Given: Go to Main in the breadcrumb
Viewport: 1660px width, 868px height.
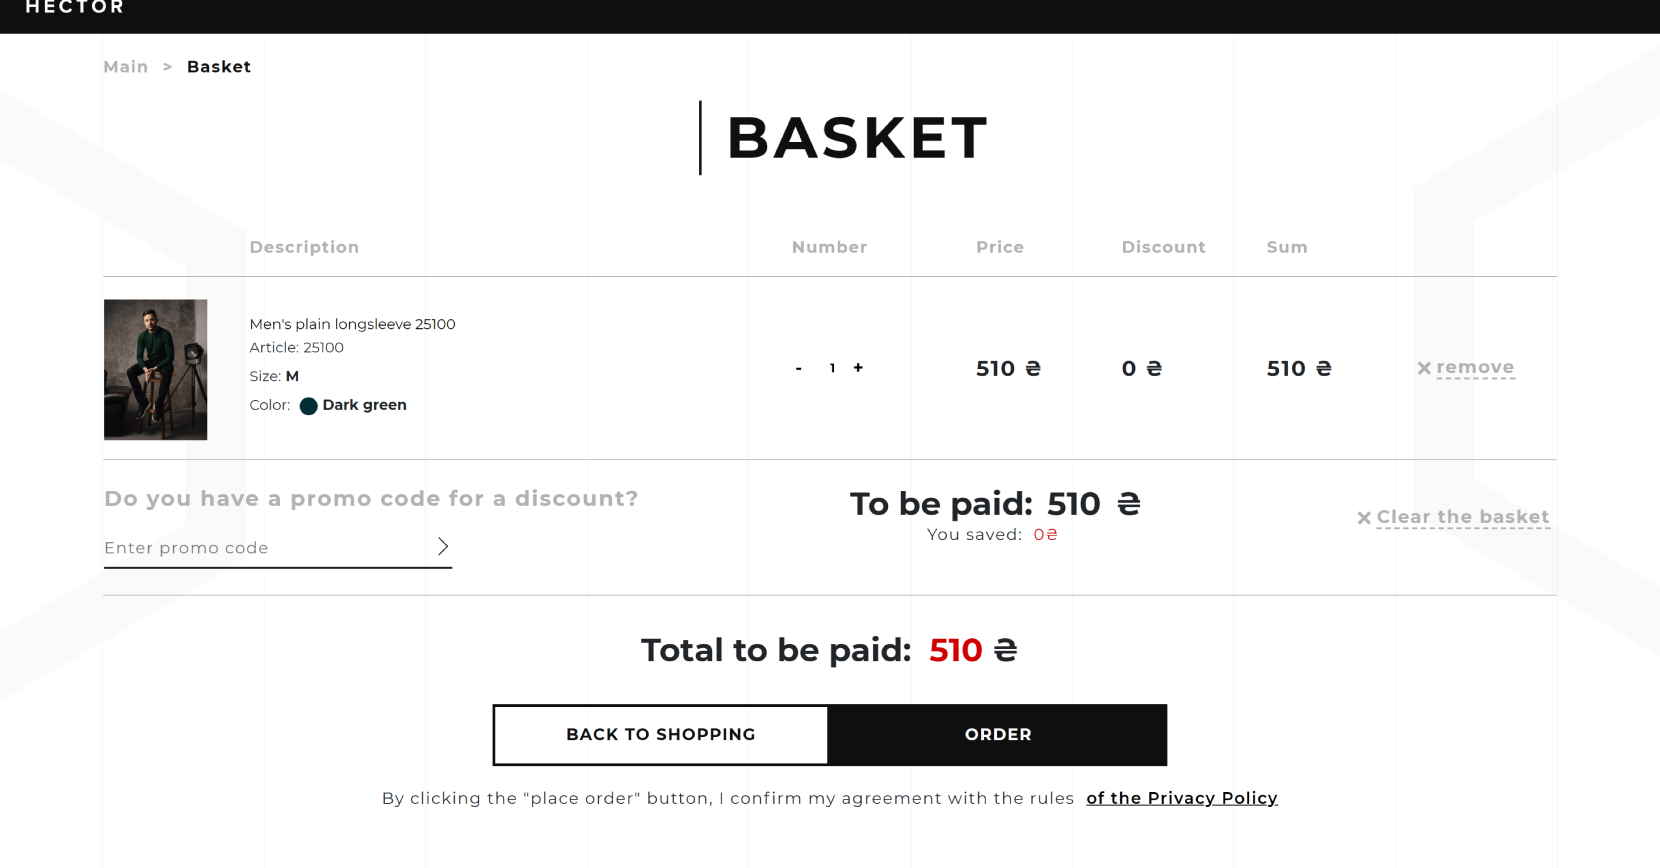Looking at the screenshot, I should 126,67.
